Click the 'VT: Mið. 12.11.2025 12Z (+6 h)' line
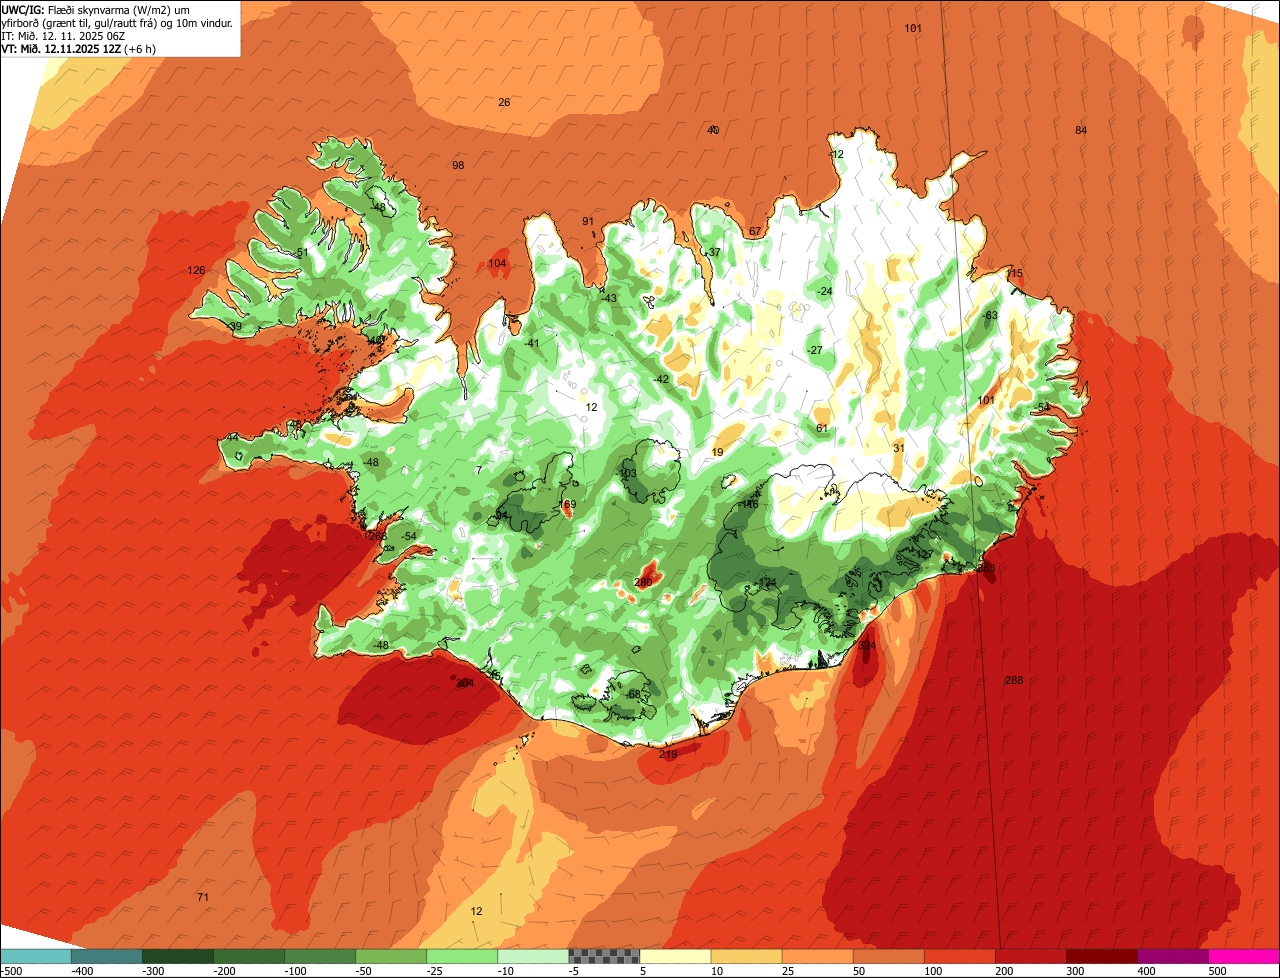1280x978 pixels. [x=78, y=48]
